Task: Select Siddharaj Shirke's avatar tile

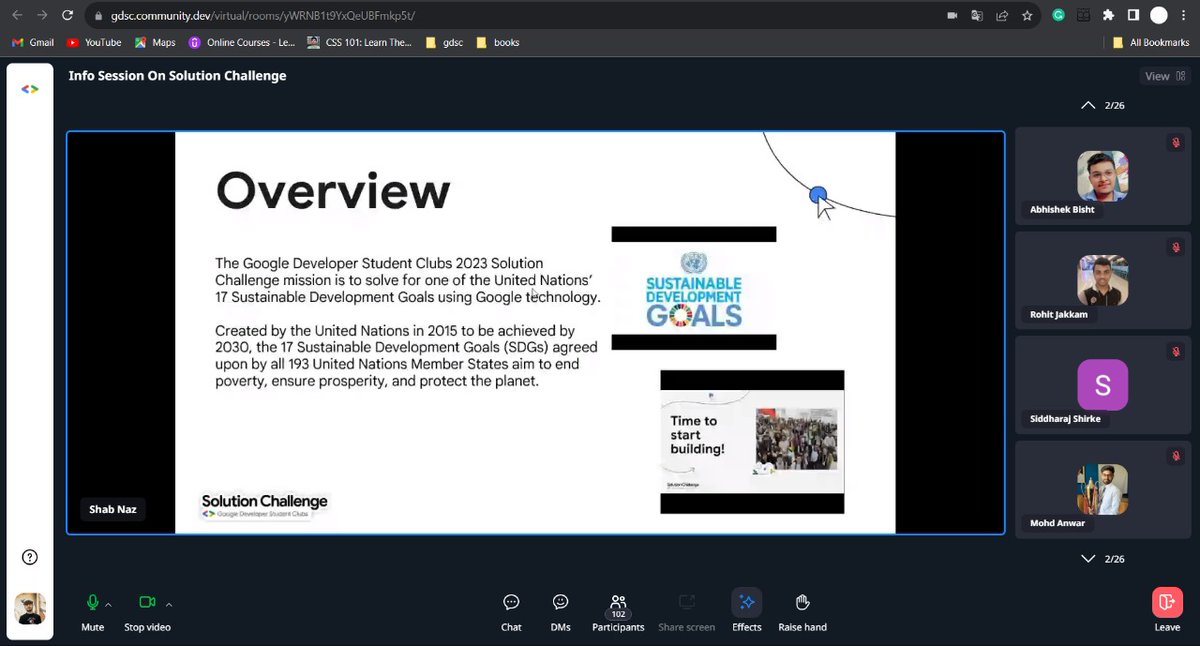Action: (x=1103, y=385)
